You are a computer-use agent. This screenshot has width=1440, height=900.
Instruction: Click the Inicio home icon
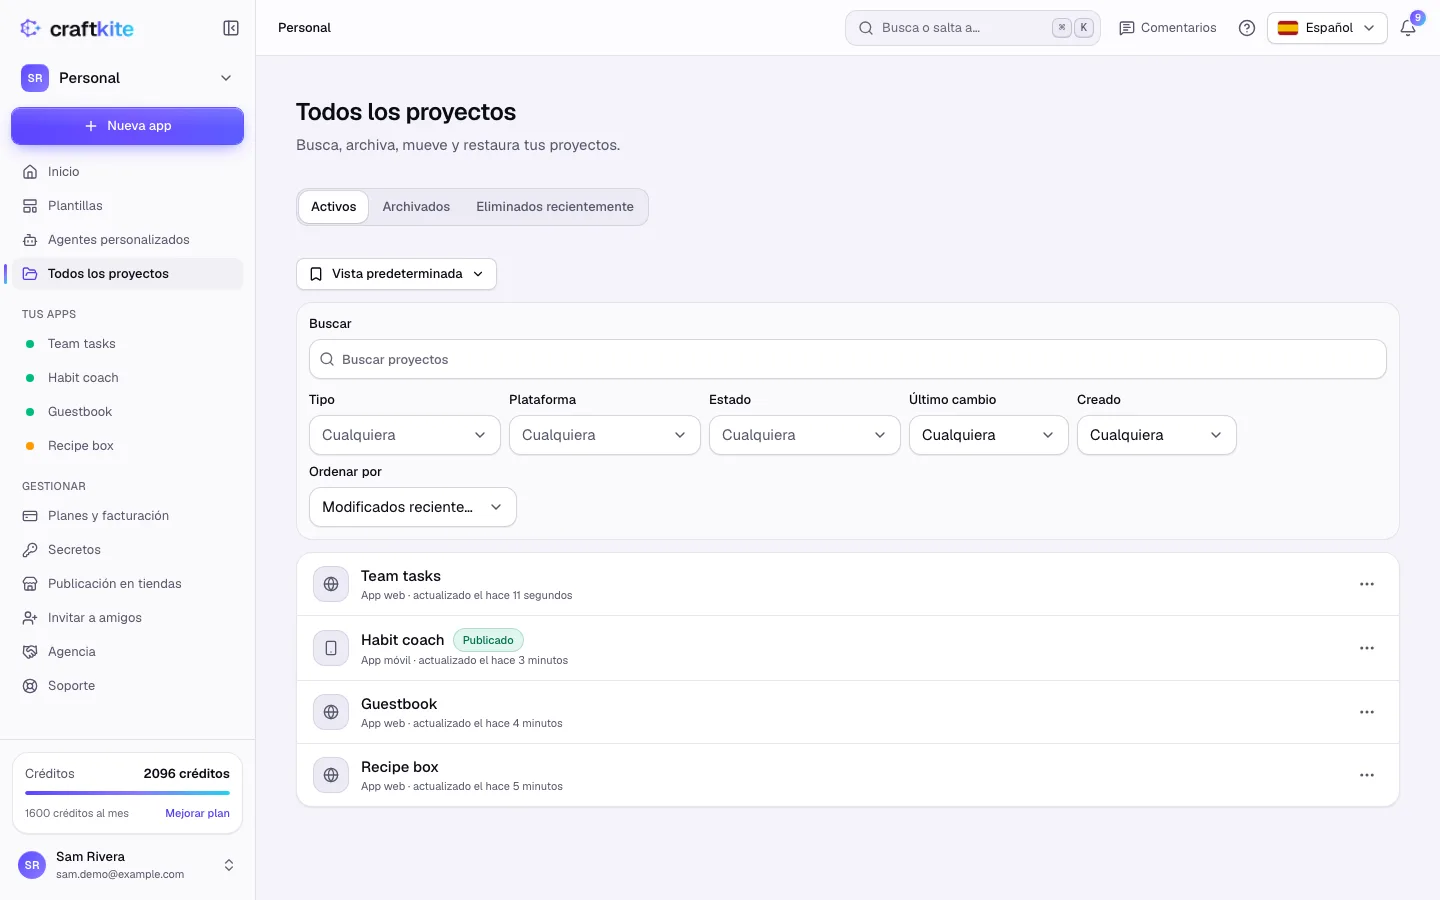pos(30,172)
